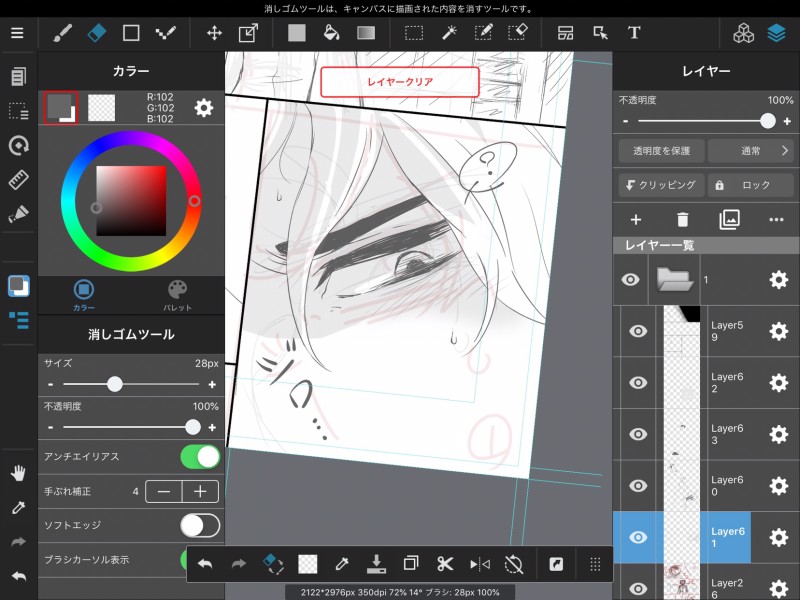Select the Move tool

pyautogui.click(x=214, y=33)
